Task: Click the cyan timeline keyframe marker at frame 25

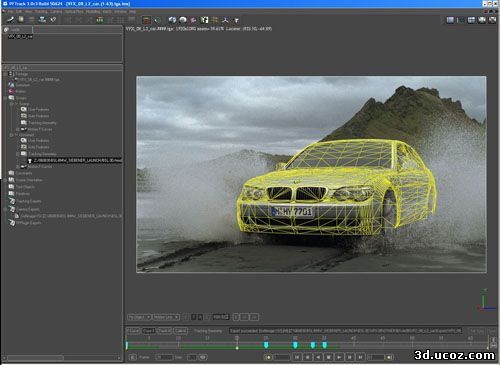Action: point(266,345)
